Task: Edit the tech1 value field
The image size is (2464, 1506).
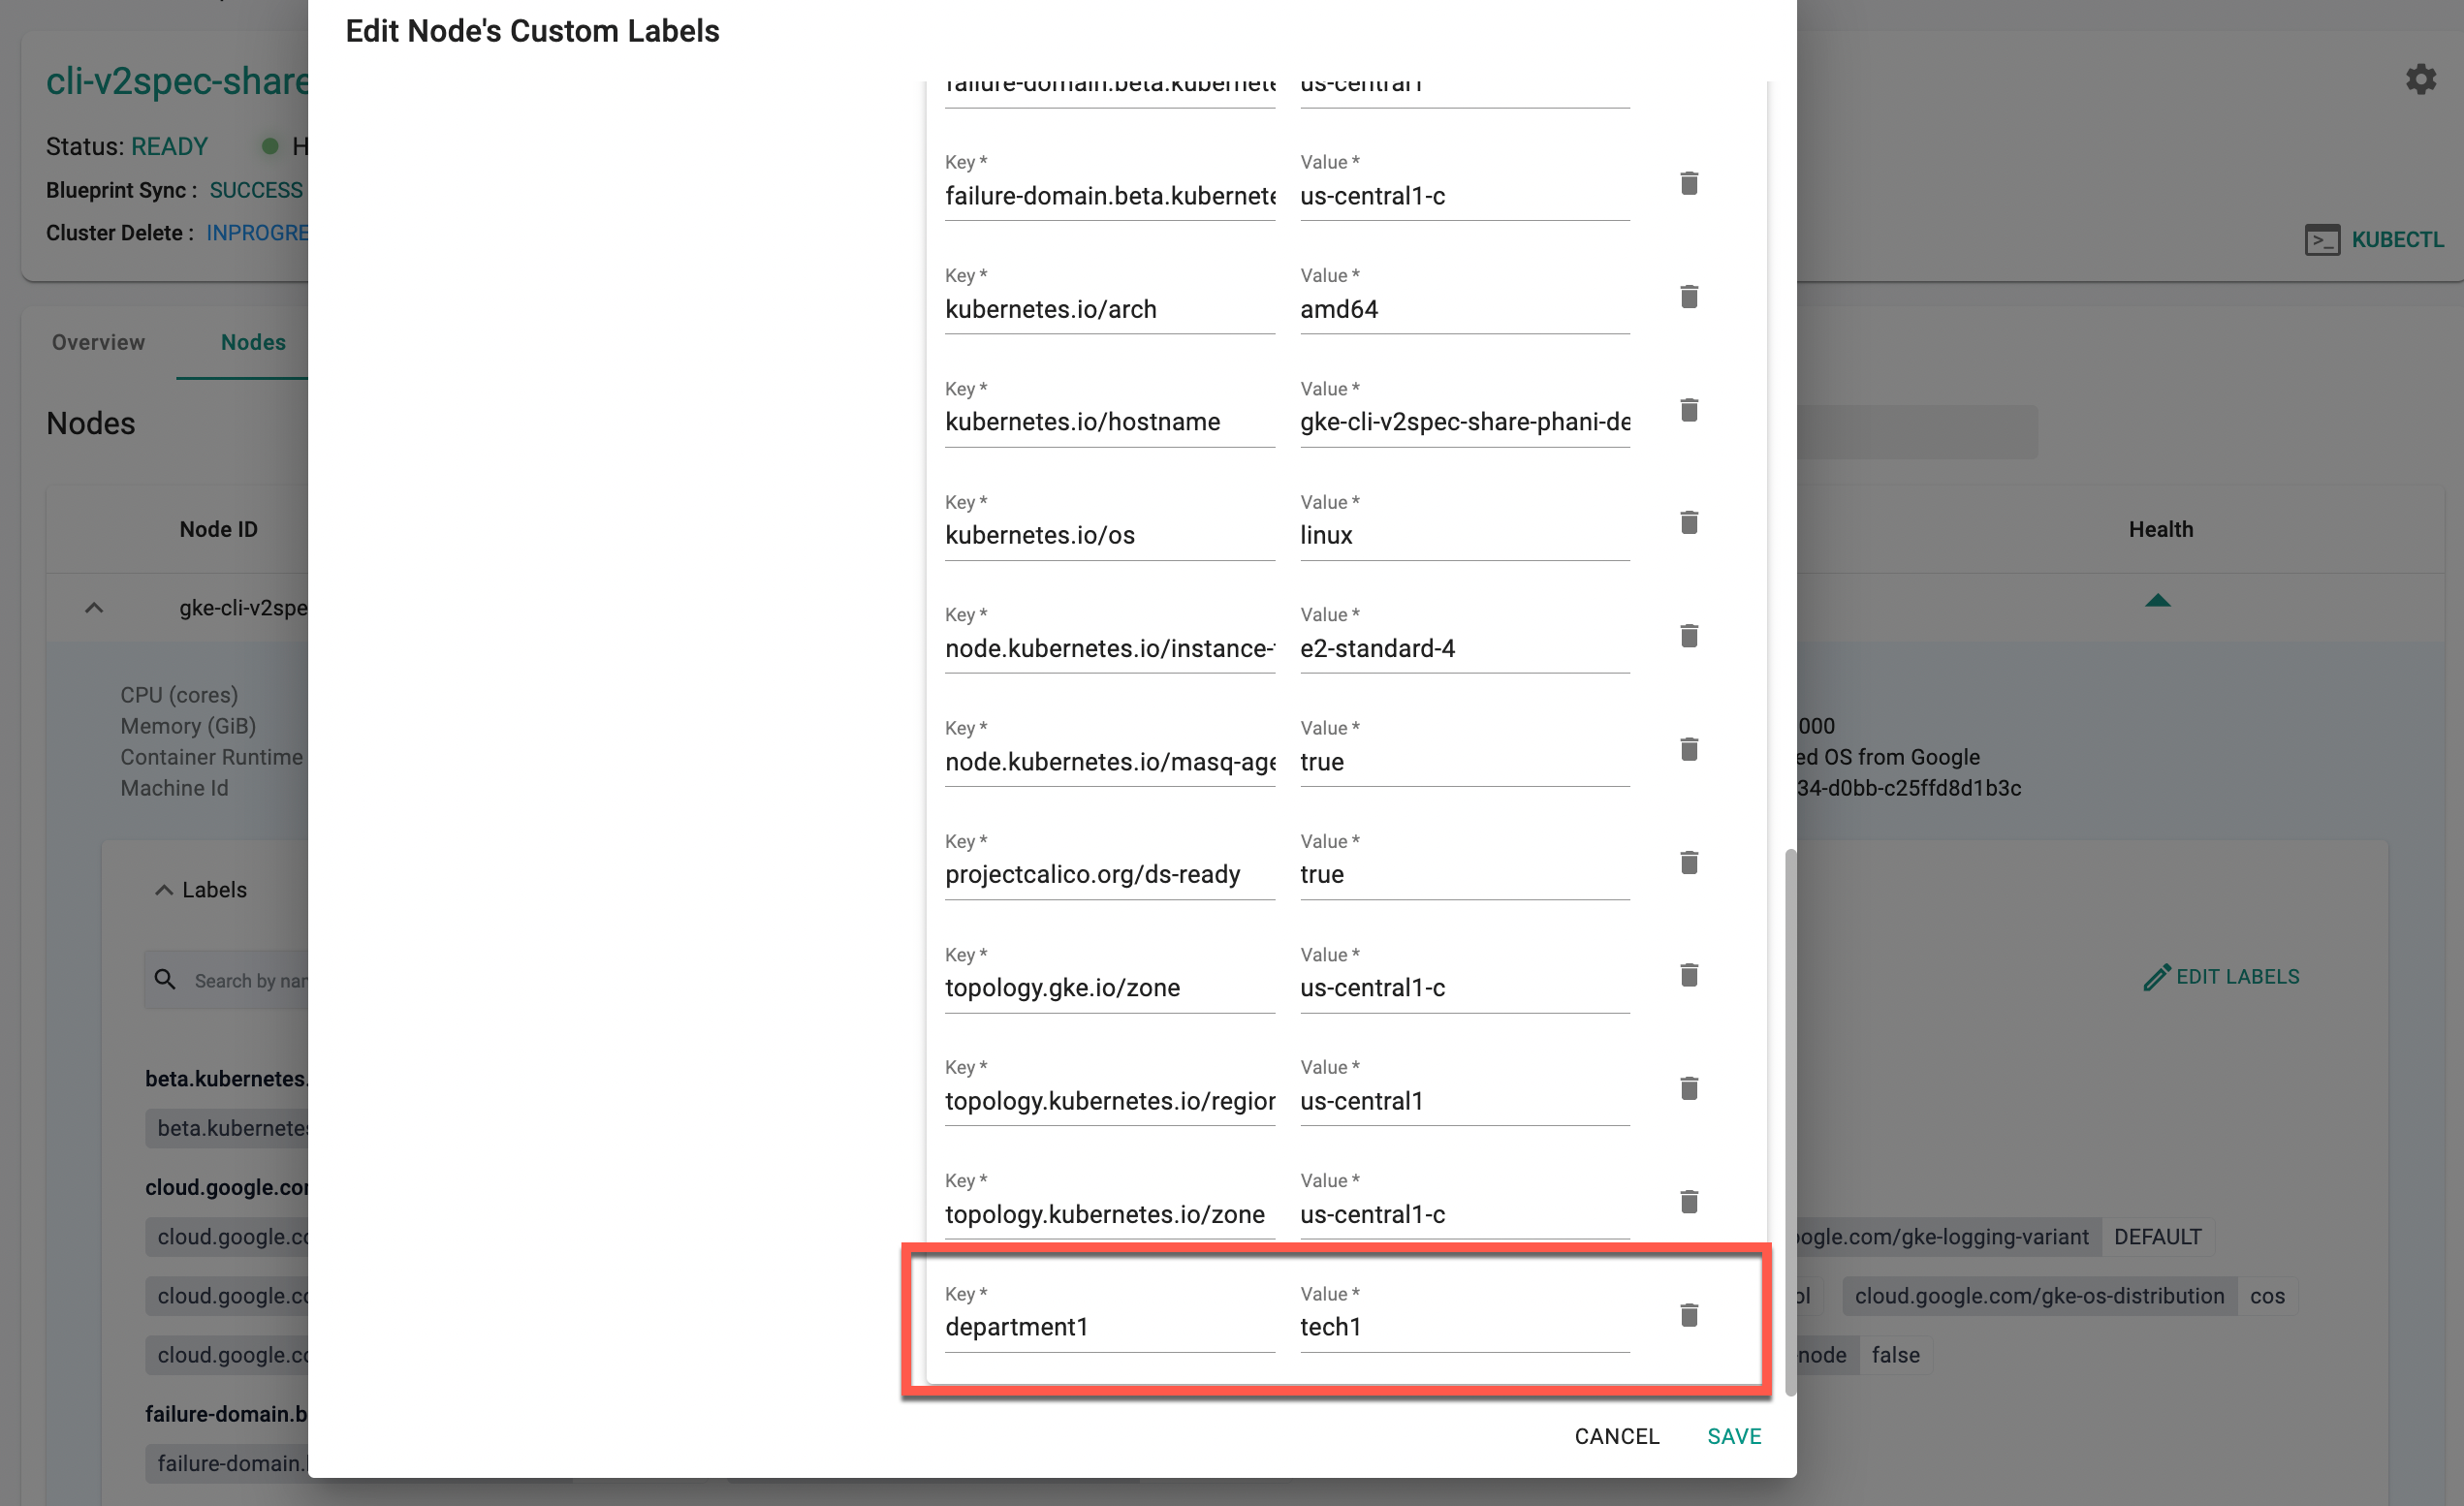Action: coord(1463,1327)
